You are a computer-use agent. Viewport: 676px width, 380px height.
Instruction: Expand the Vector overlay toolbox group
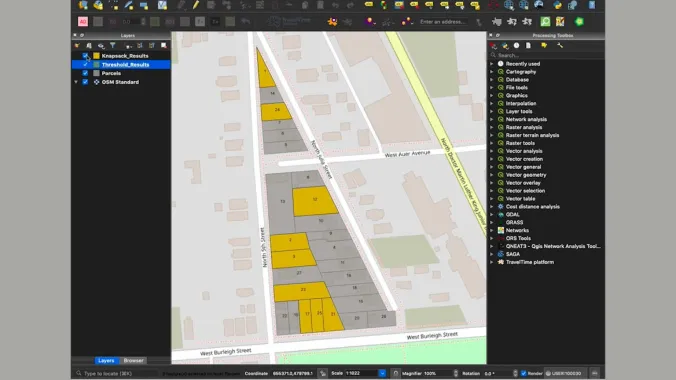pos(492,183)
